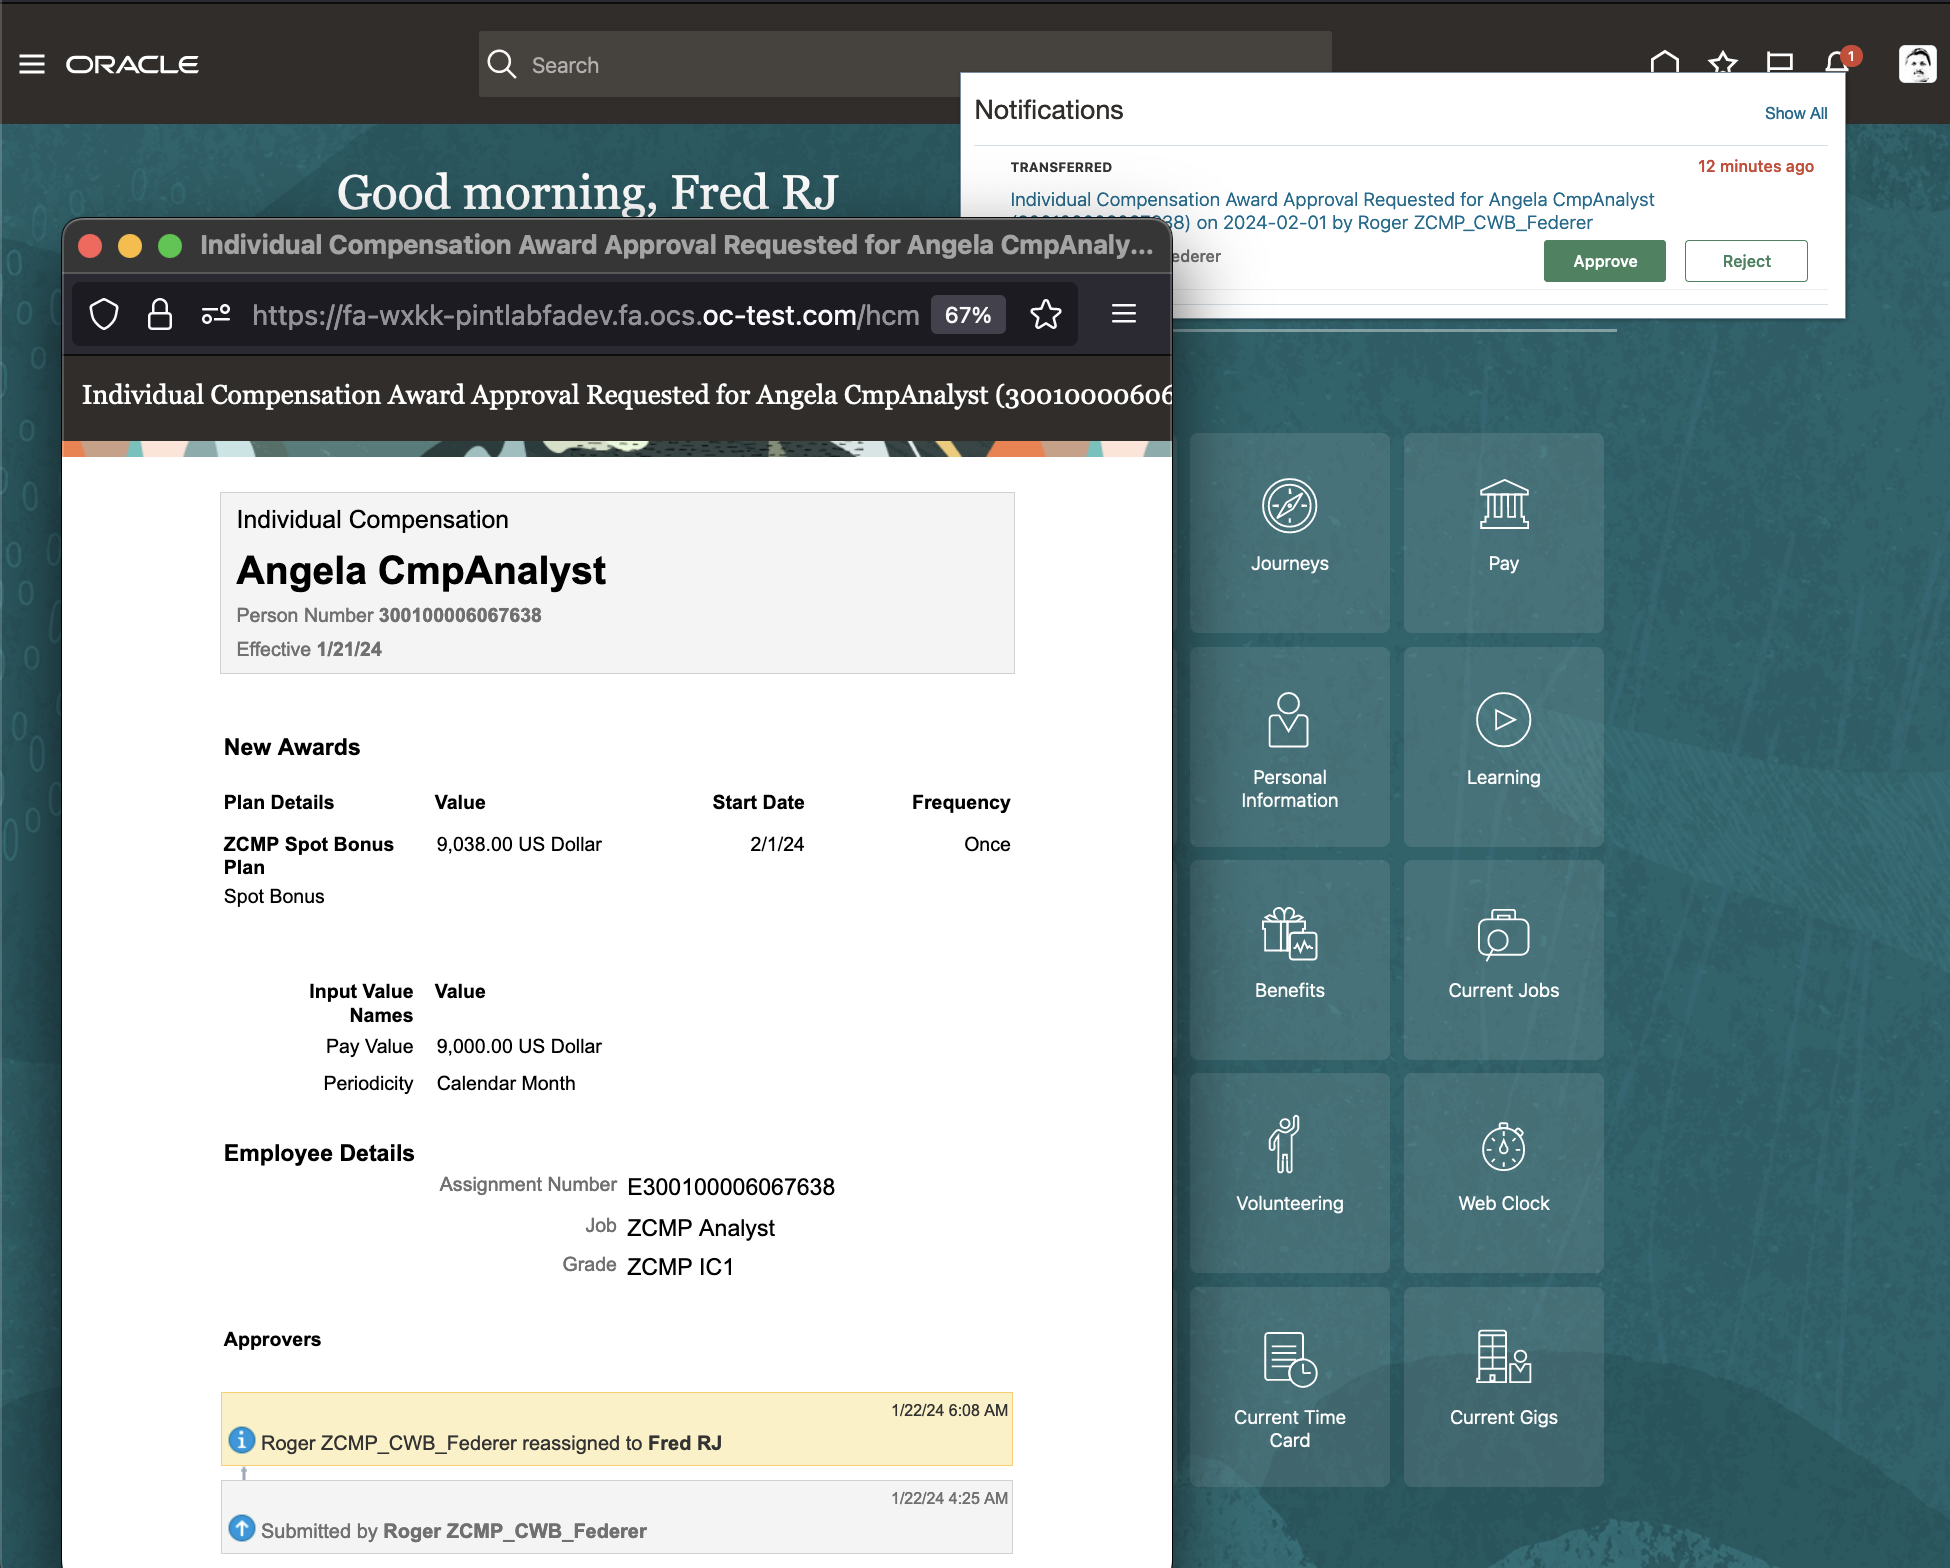
Task: Bookmark page with browser star icon
Action: (x=1046, y=315)
